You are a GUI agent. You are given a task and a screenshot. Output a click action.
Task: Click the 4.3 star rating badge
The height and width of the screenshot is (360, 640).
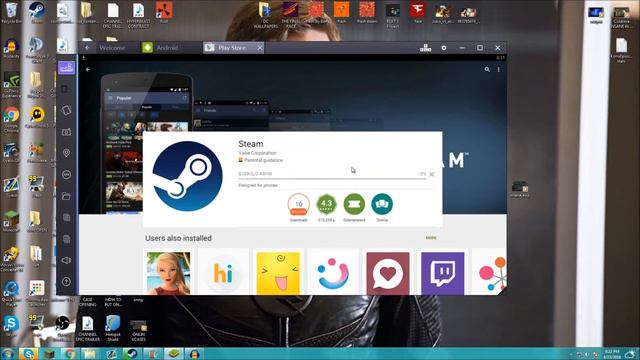tap(326, 204)
